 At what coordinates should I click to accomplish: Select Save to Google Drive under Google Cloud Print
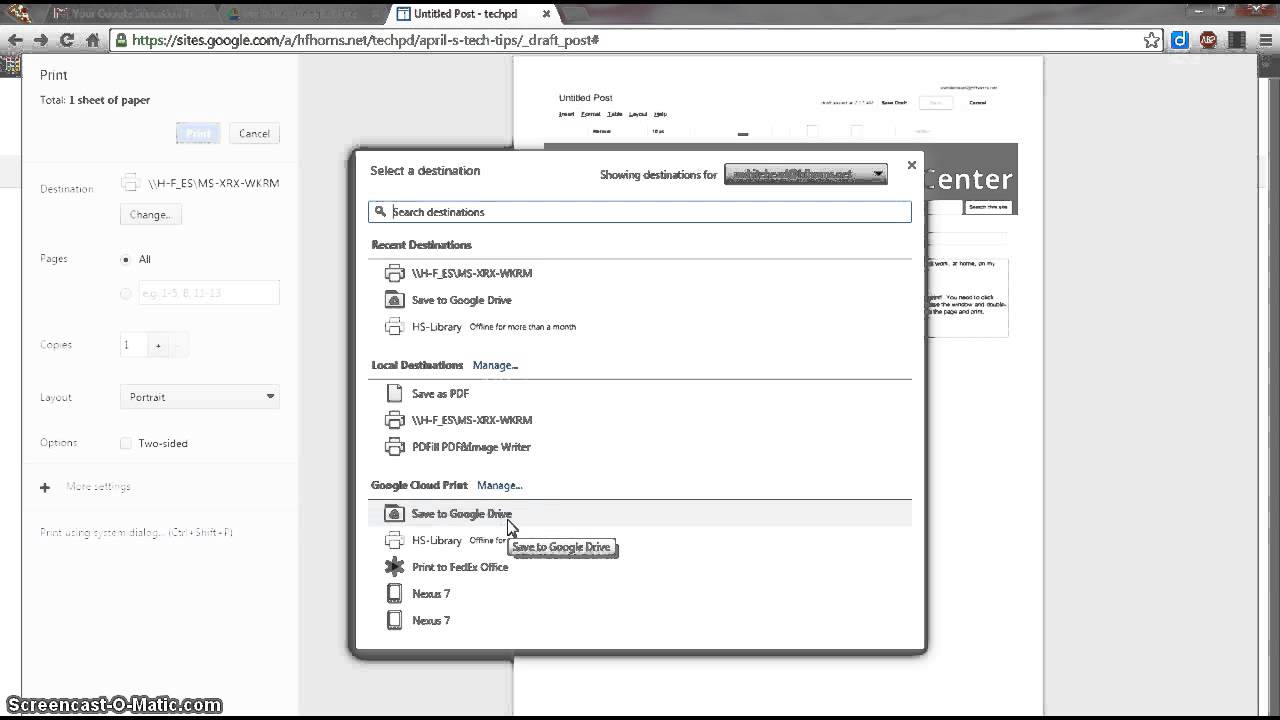[x=640, y=513]
